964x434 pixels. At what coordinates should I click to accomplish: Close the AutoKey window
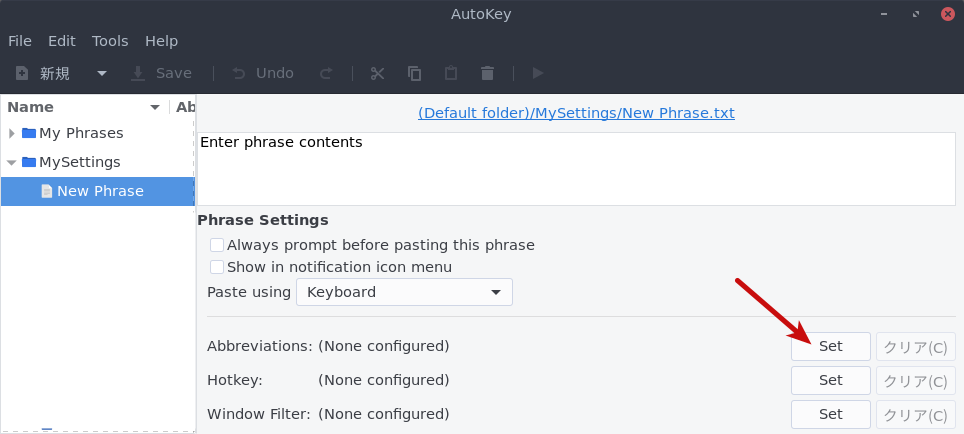[948, 14]
